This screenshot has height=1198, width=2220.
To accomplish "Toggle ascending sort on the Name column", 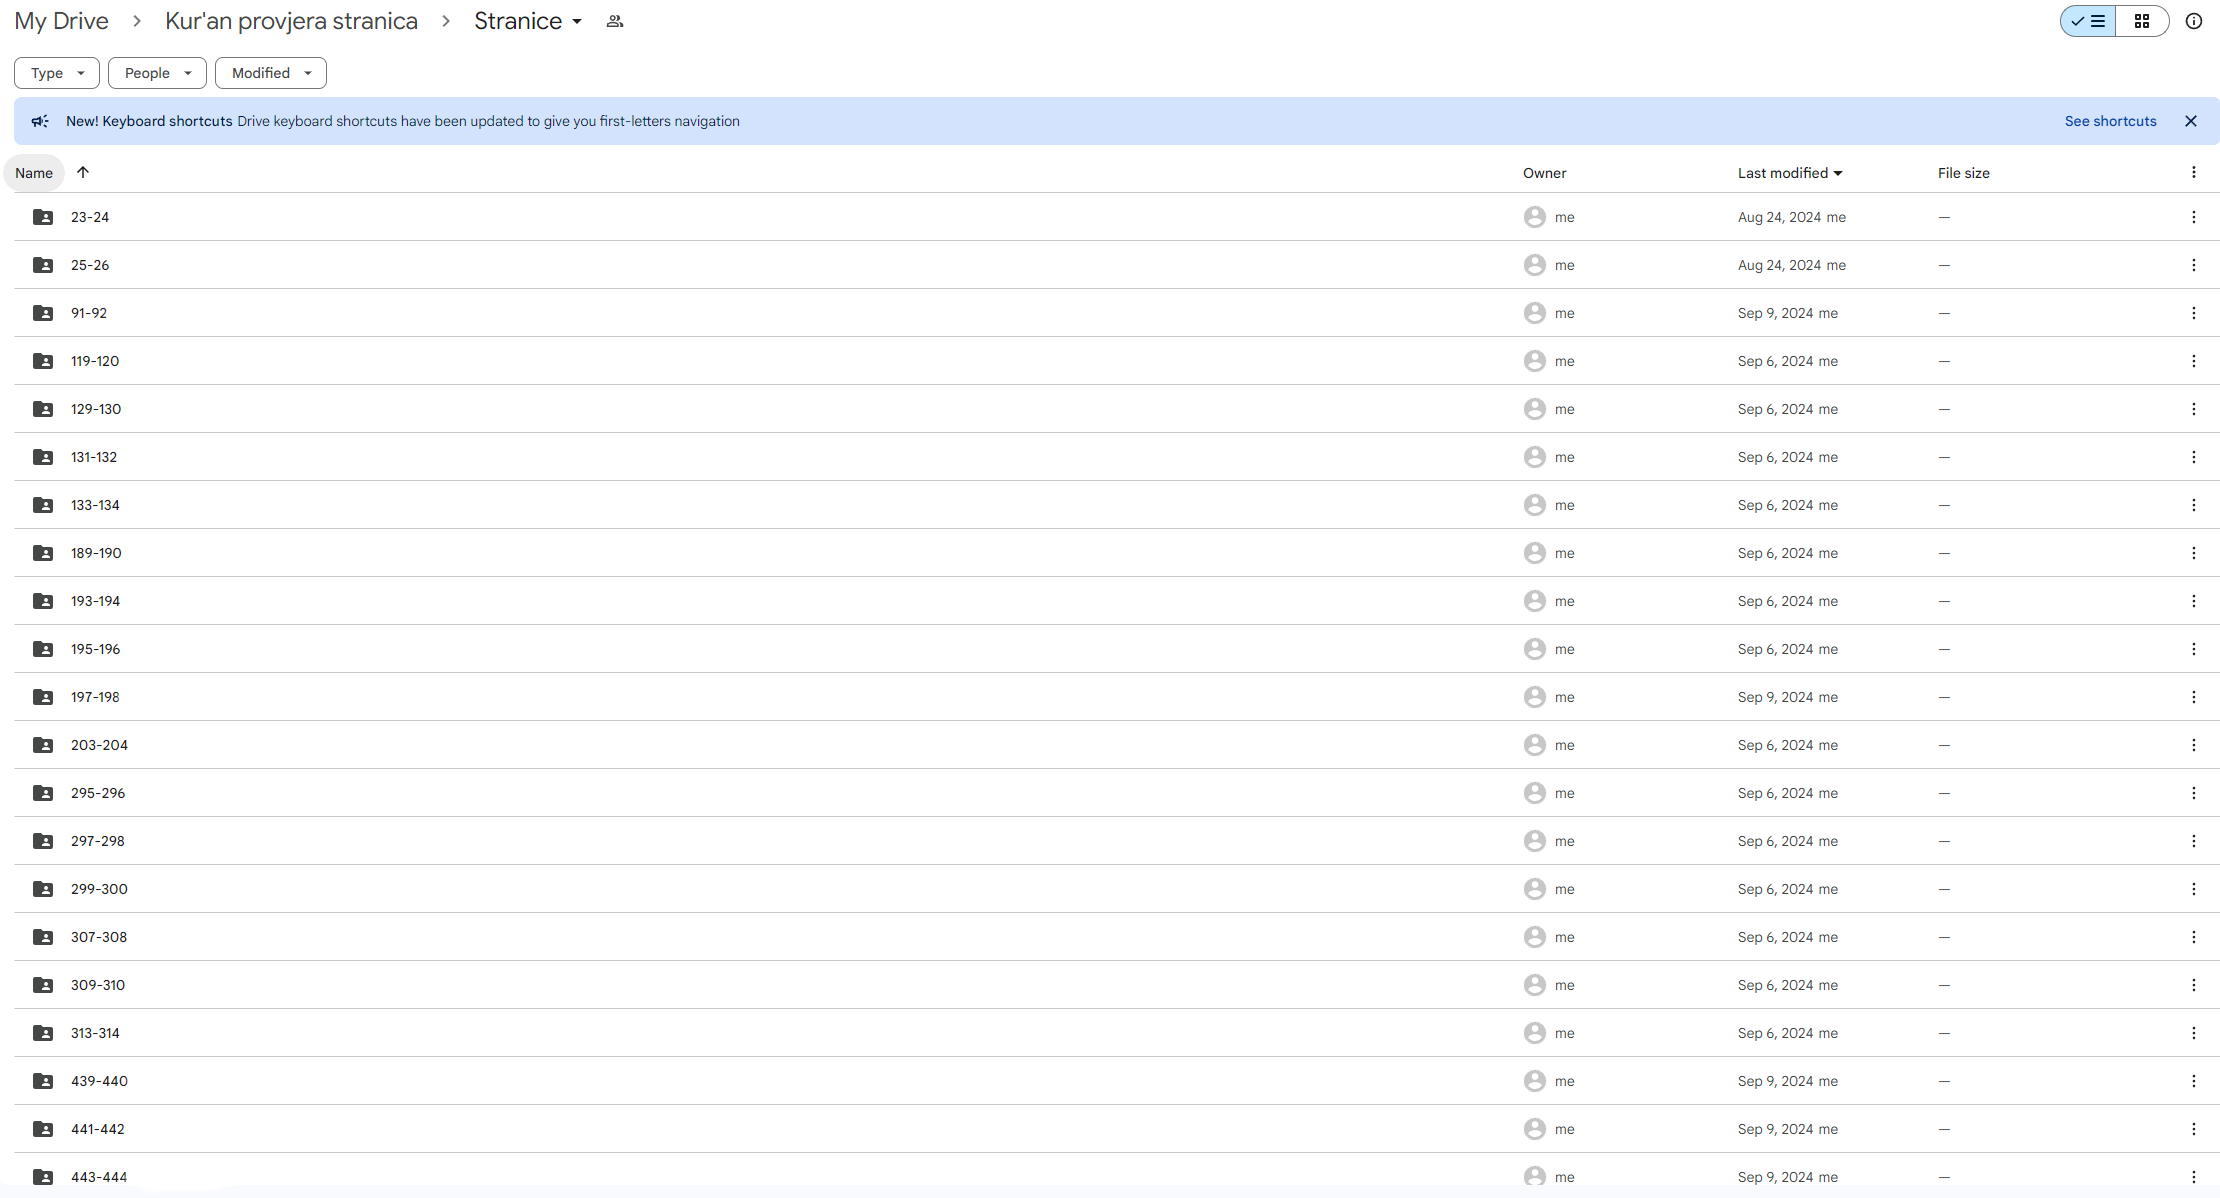I will pyautogui.click(x=83, y=172).
